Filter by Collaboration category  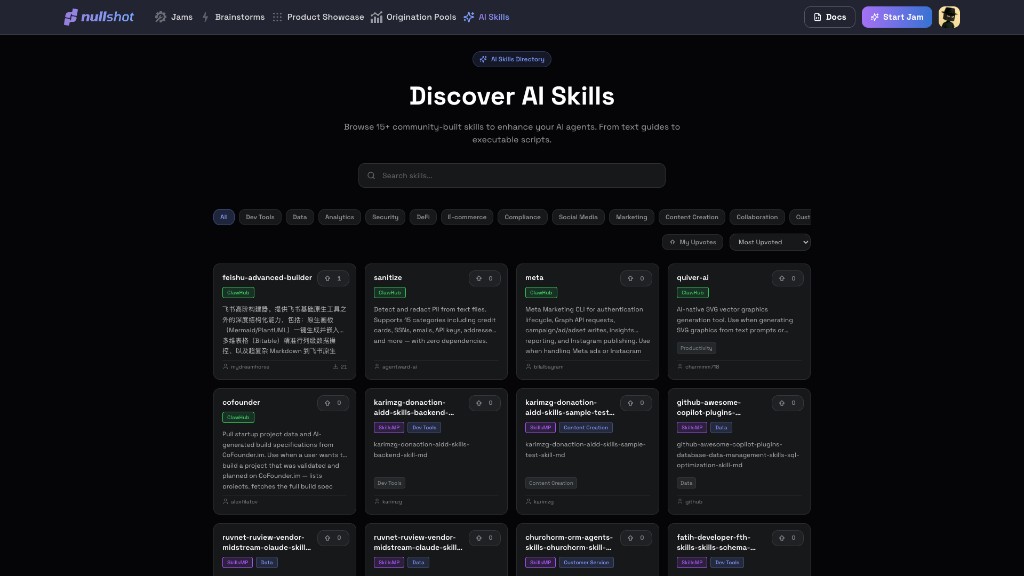pos(757,217)
